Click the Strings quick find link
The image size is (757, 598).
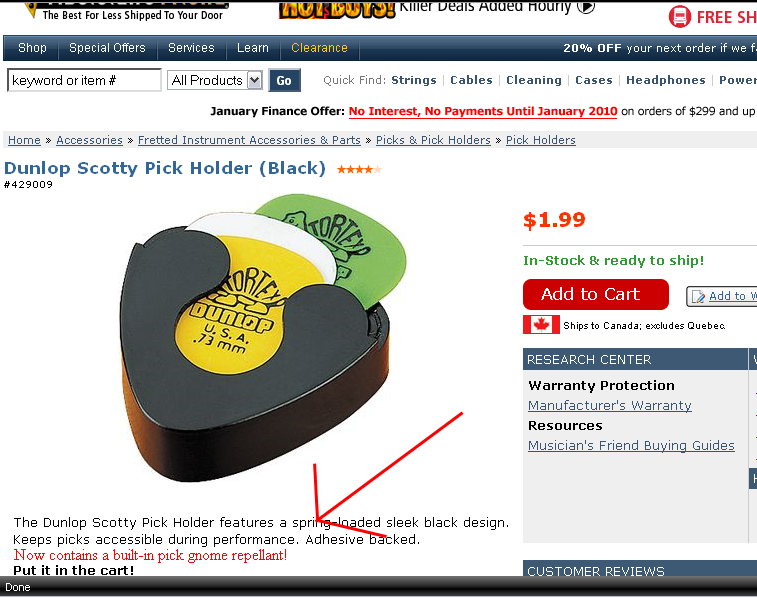point(414,80)
